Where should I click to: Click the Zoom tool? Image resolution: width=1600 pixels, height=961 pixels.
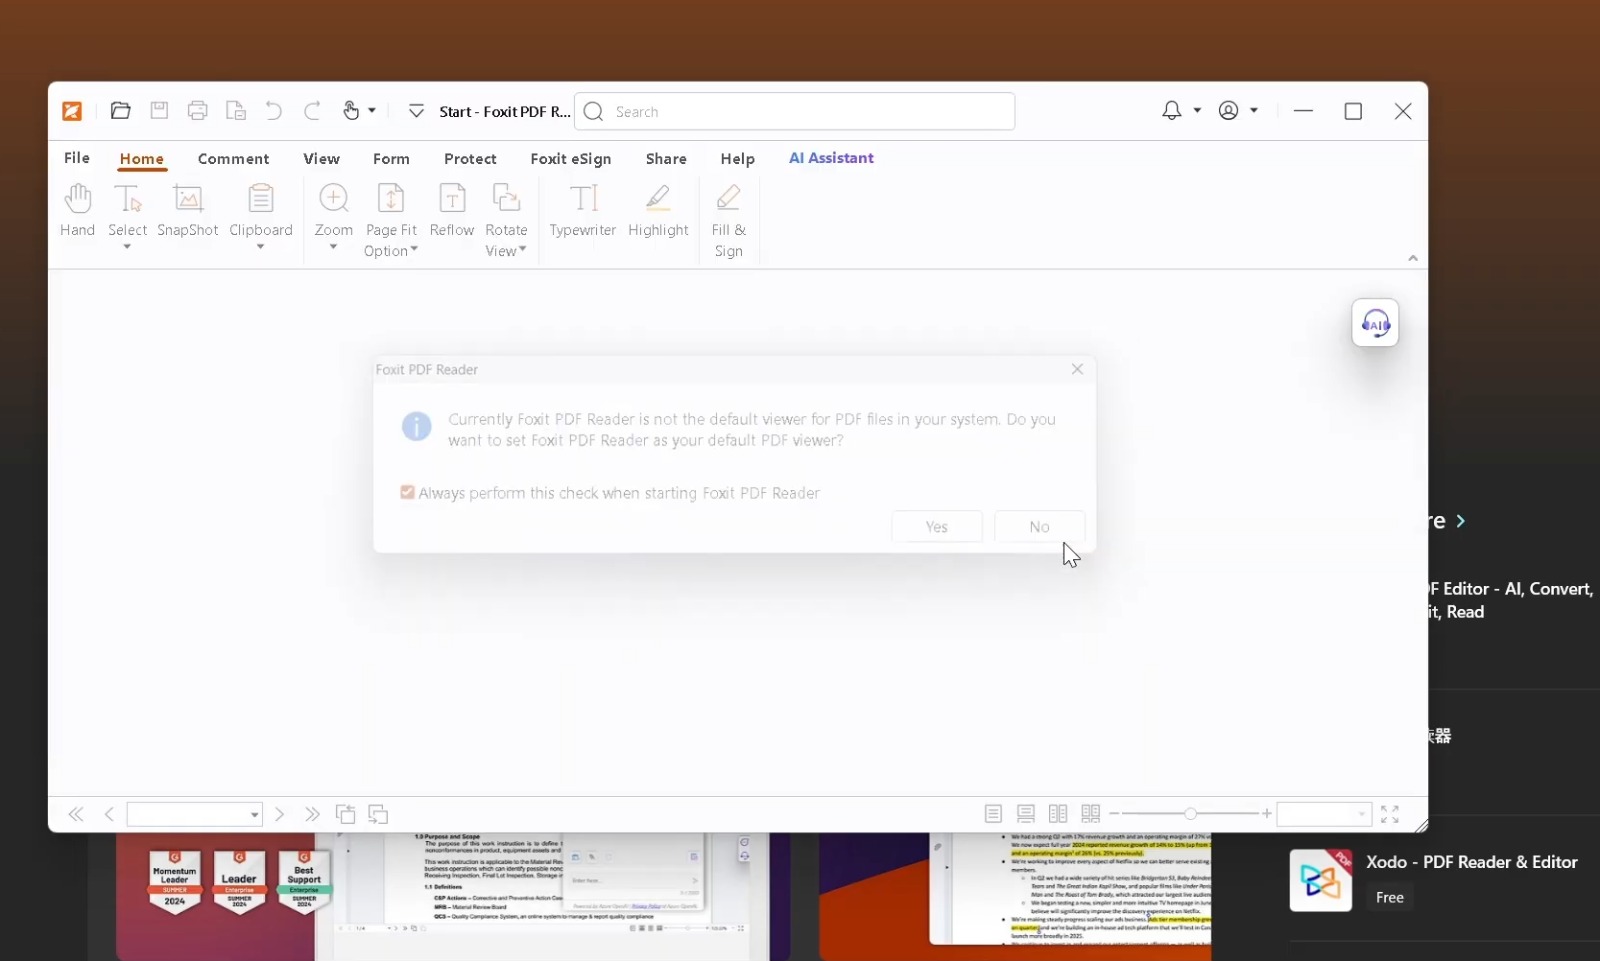point(333,210)
